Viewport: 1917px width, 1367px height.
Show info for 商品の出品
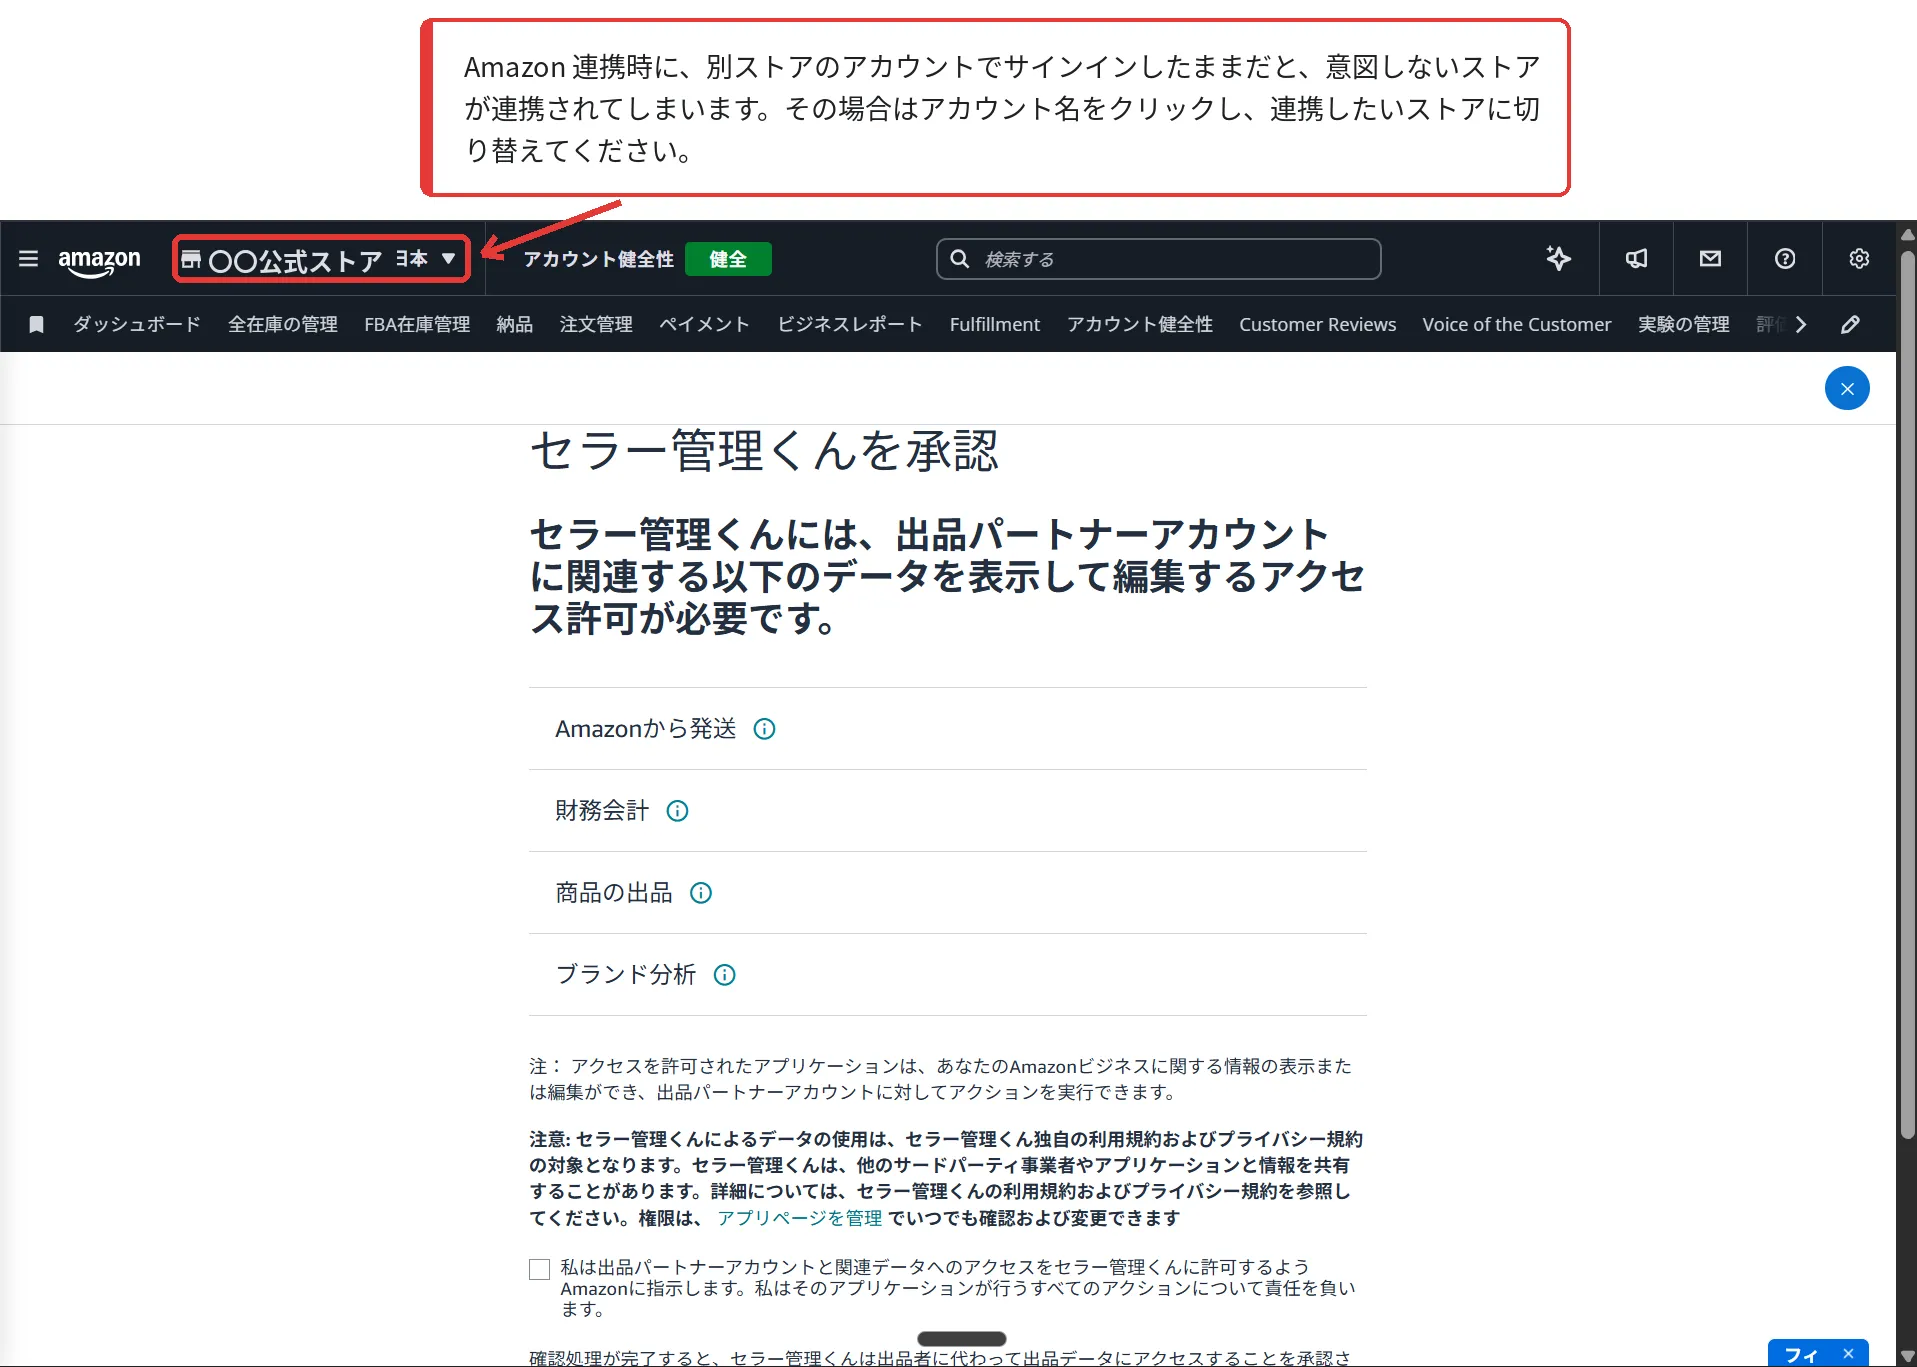click(701, 893)
